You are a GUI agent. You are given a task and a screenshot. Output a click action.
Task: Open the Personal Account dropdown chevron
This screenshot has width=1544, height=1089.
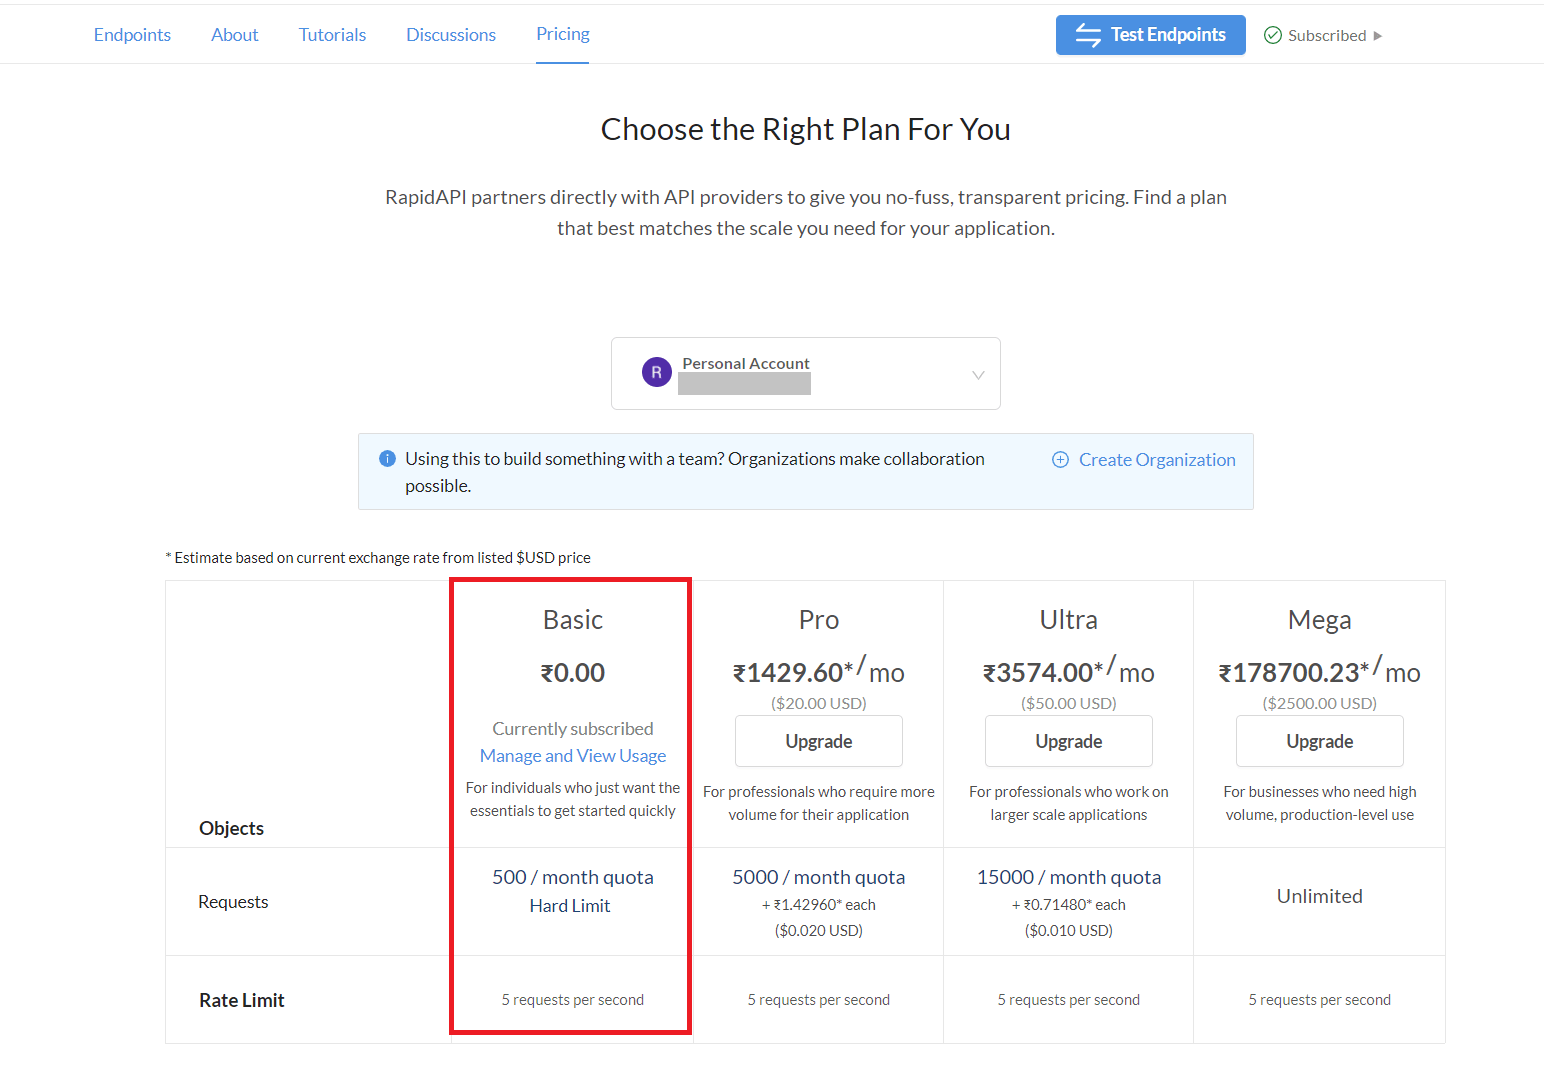978,375
